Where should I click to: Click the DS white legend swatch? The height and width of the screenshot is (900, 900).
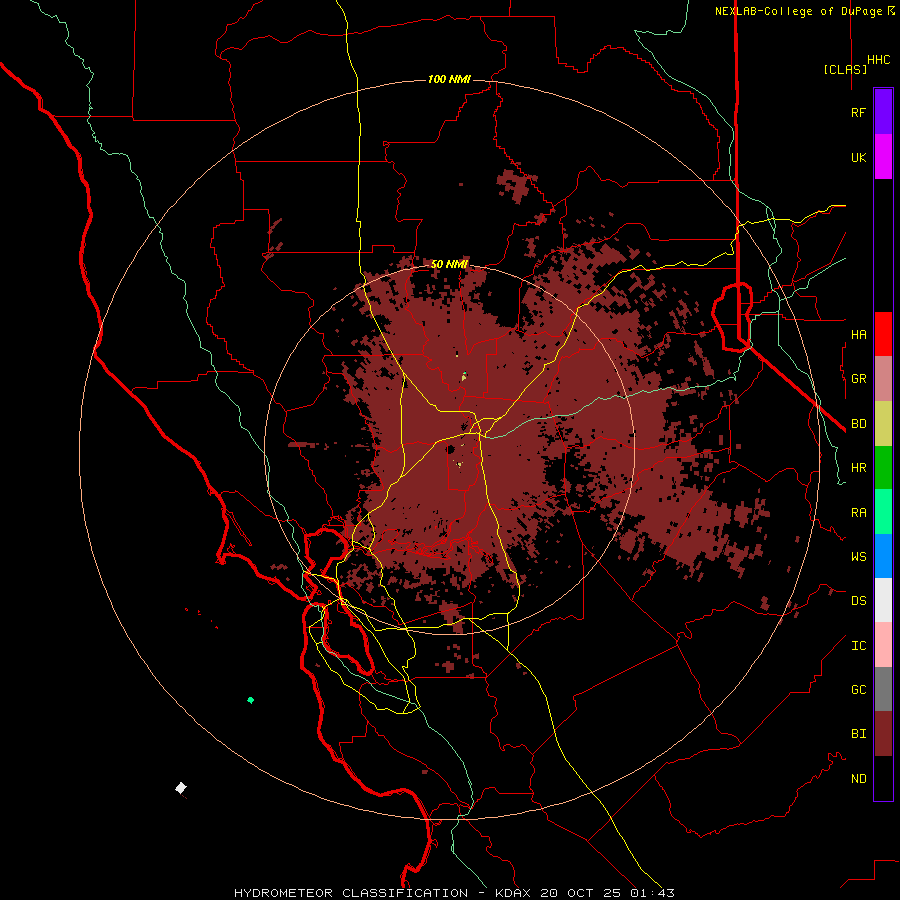[883, 600]
